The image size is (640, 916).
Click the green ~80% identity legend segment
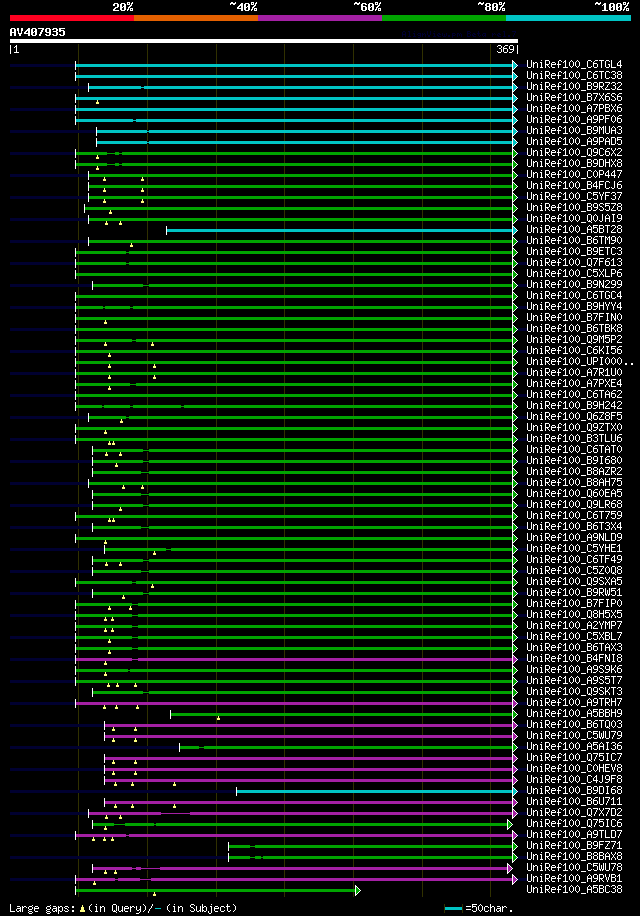(444, 18)
